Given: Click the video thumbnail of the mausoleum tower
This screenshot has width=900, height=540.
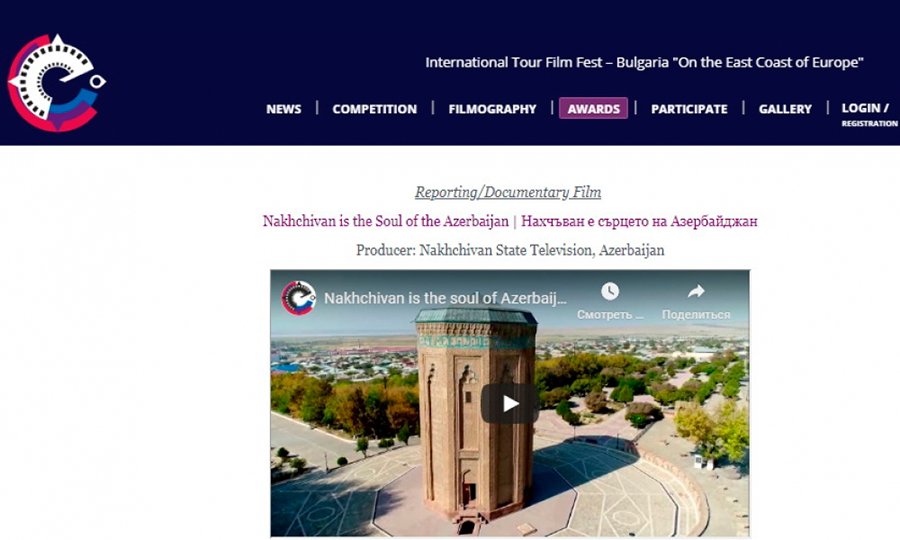Looking at the screenshot, I should pyautogui.click(x=510, y=403).
